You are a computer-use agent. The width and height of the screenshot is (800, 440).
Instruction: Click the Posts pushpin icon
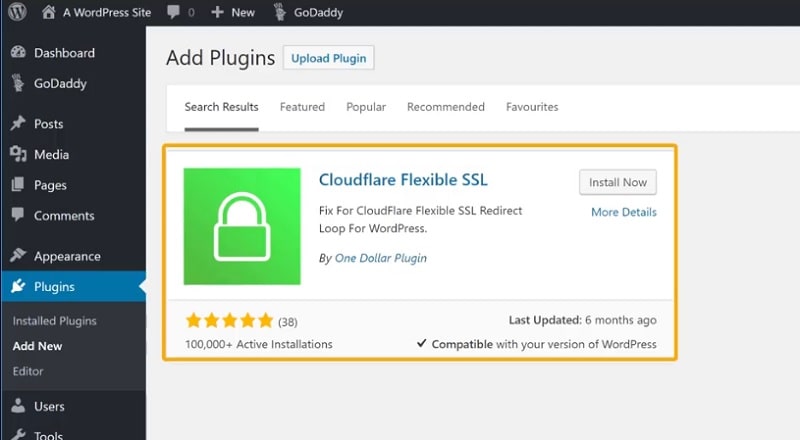(x=18, y=123)
